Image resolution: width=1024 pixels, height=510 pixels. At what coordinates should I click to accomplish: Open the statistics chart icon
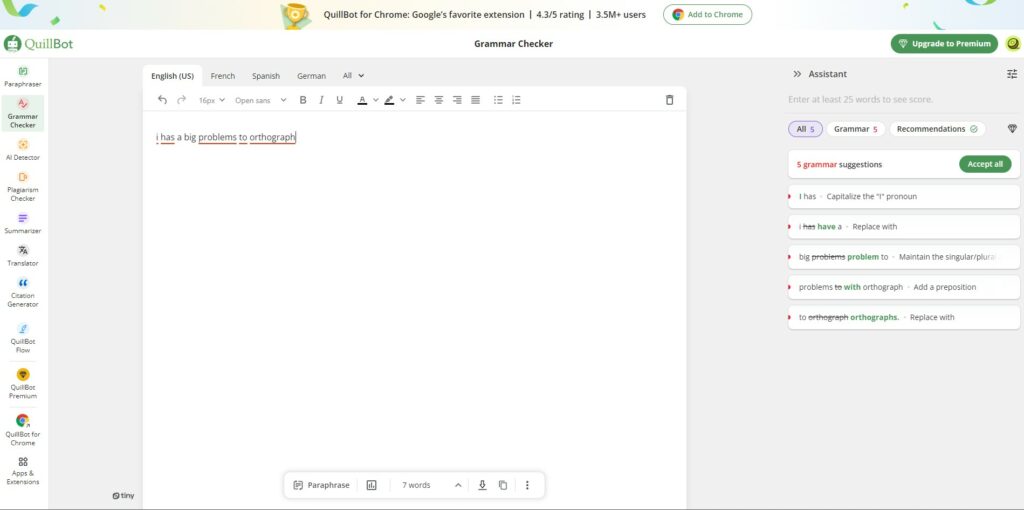[x=372, y=485]
